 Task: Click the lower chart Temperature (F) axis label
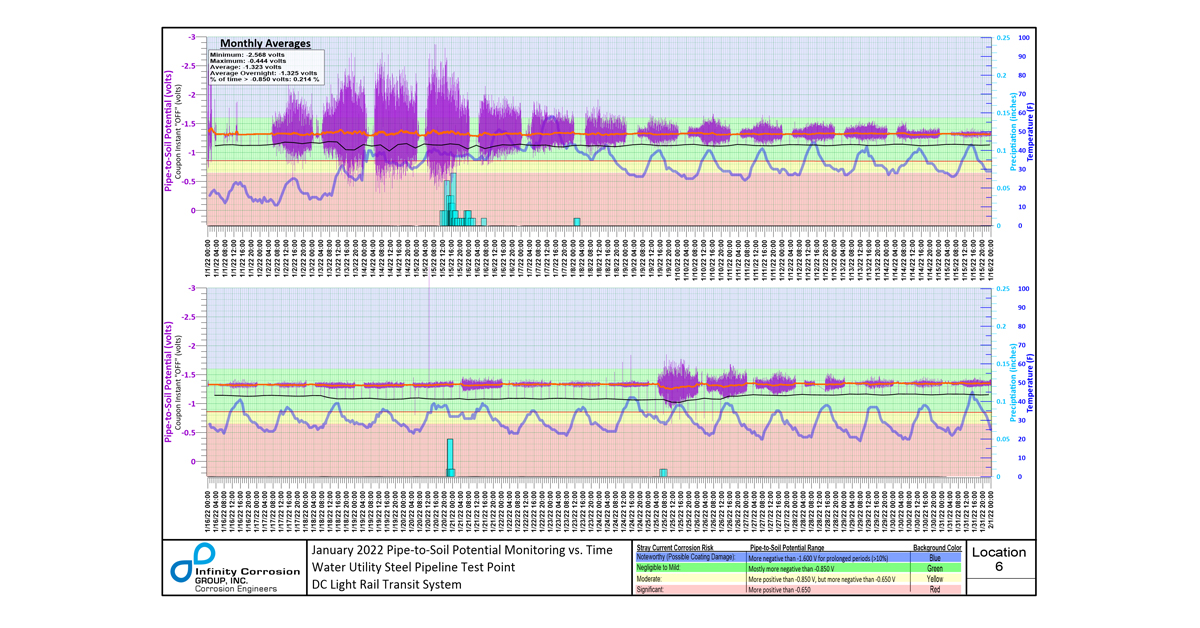1026,382
